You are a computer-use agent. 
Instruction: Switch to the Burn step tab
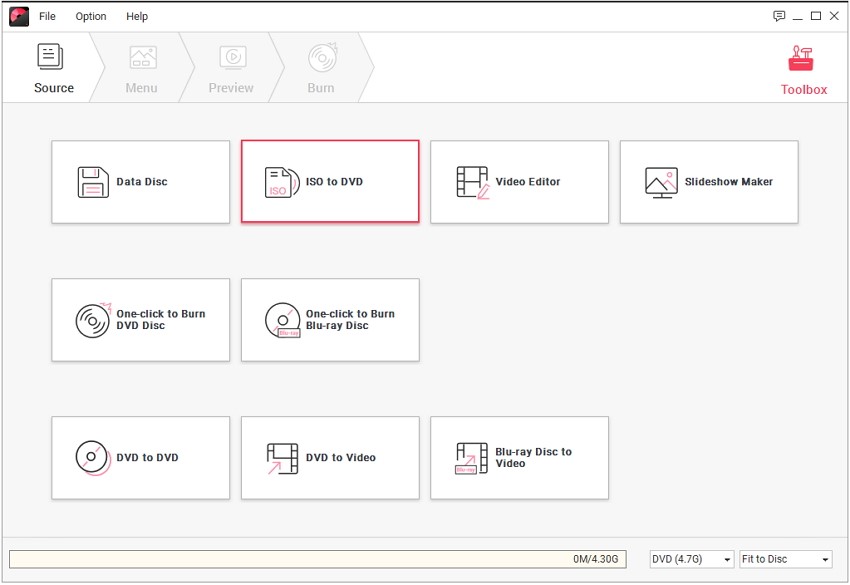coord(321,69)
